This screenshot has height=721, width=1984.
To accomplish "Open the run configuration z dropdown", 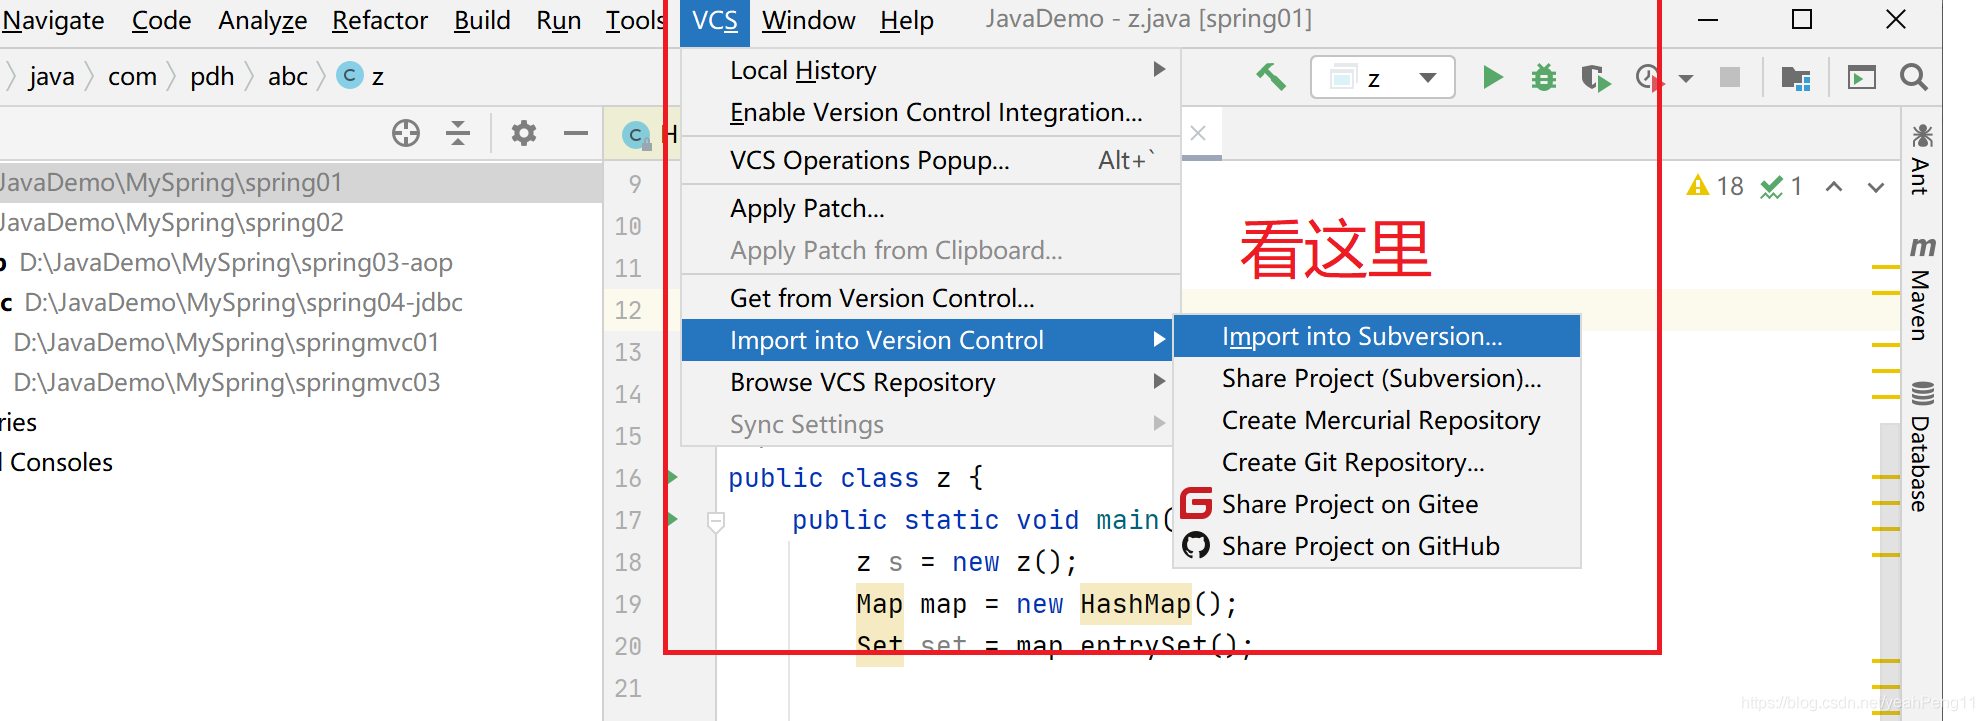I will (x=1382, y=78).
